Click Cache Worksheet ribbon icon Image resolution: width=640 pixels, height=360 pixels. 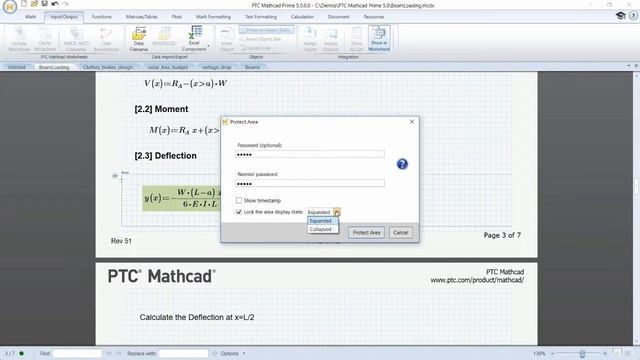(45, 39)
